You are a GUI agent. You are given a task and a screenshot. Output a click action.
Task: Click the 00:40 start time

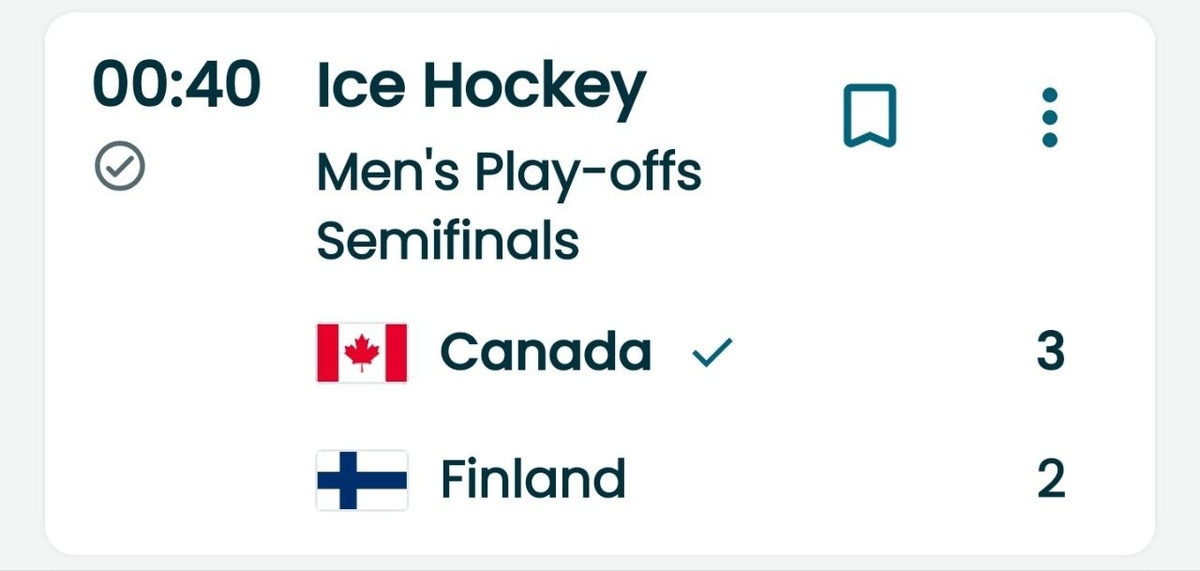pyautogui.click(x=177, y=84)
